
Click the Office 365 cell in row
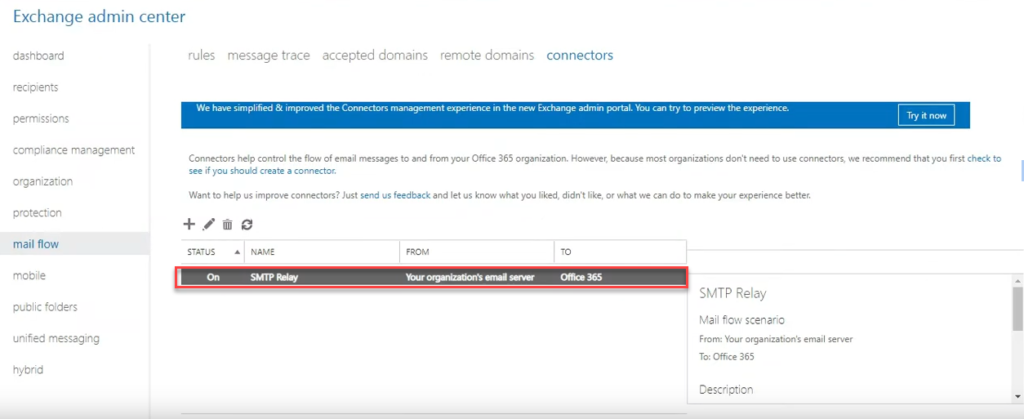click(581, 277)
